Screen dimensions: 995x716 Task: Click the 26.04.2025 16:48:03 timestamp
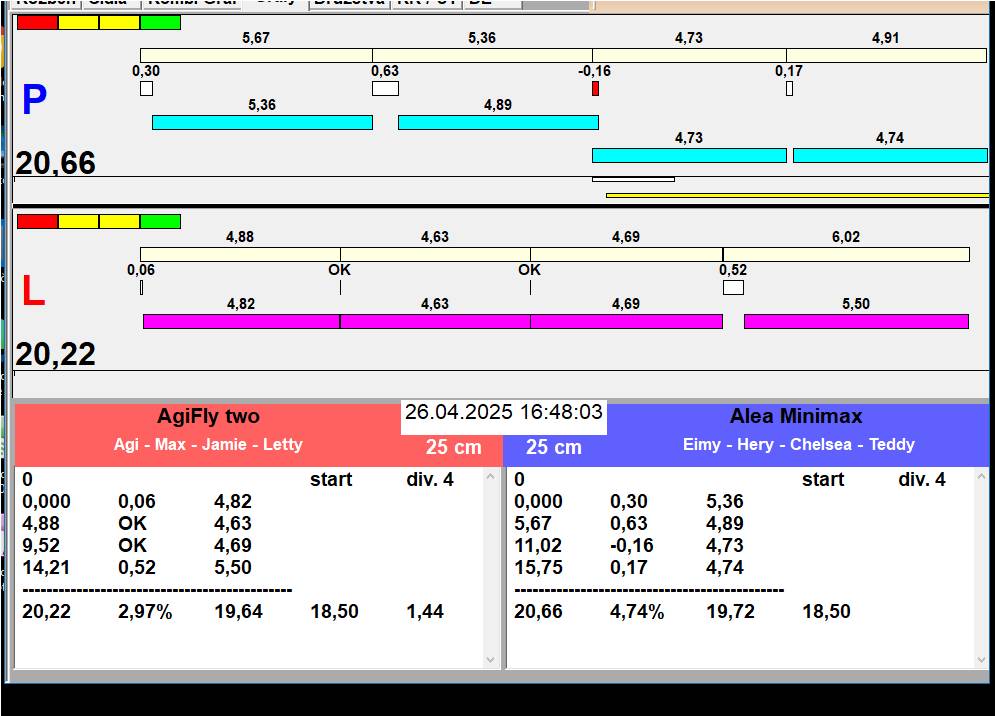(x=504, y=413)
